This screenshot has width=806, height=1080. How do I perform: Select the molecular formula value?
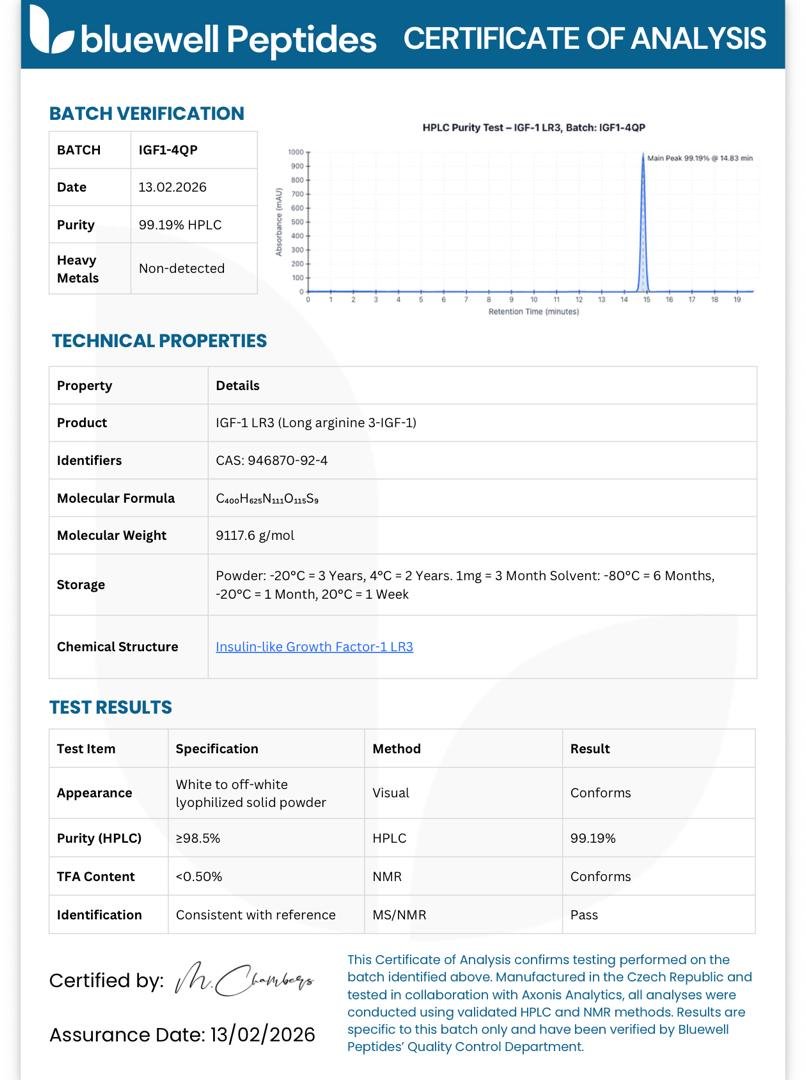point(267,498)
